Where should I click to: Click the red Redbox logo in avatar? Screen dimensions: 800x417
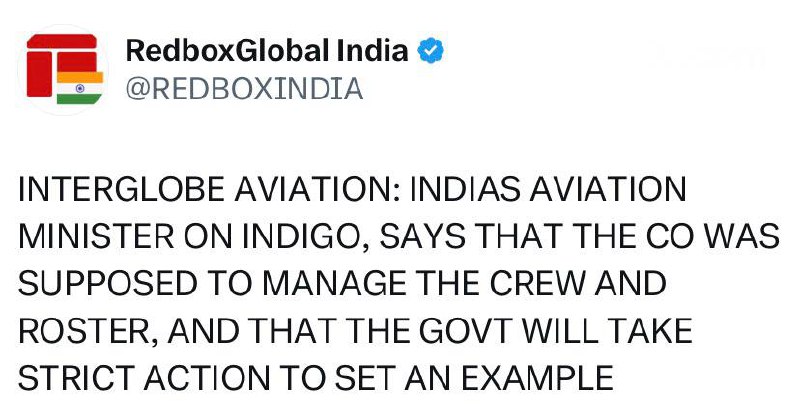pyautogui.click(x=55, y=60)
